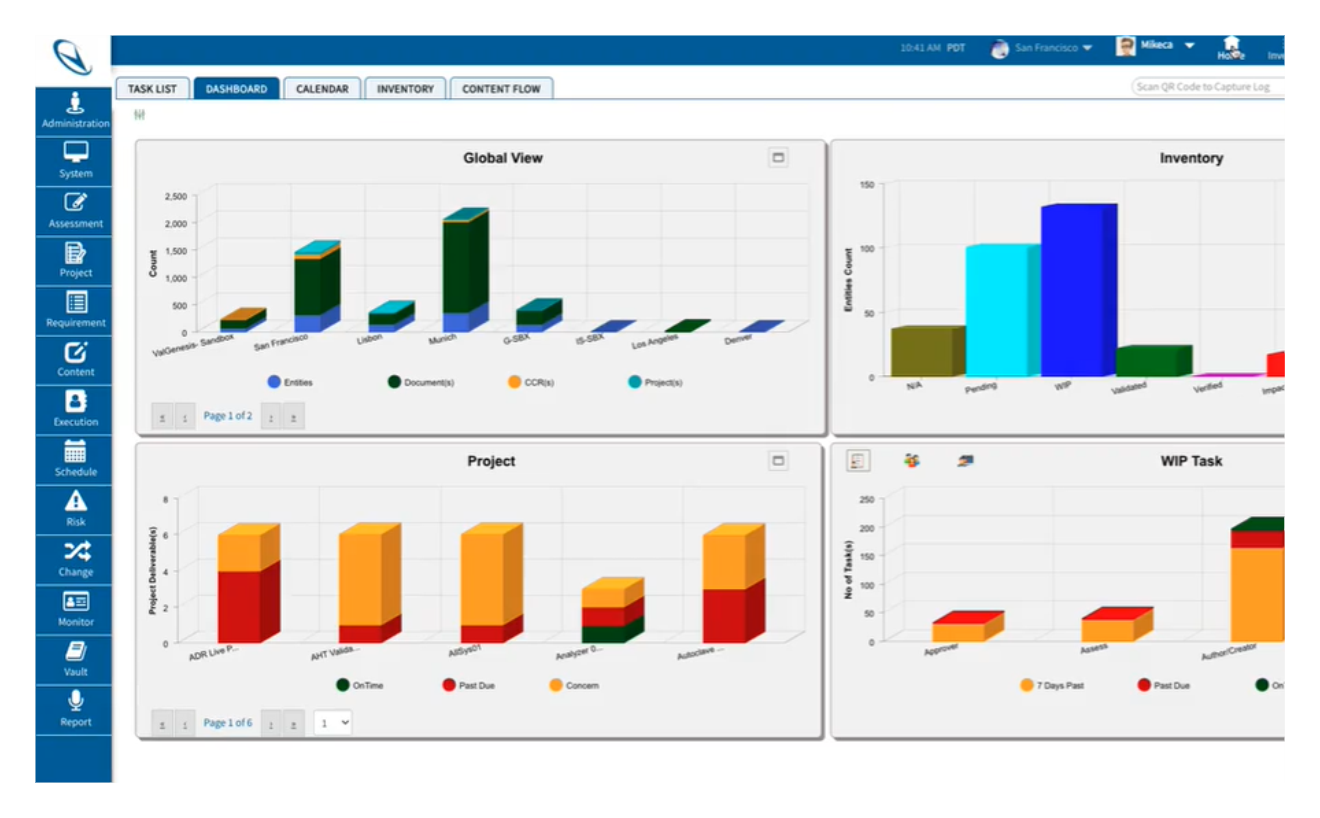Open dashboard filter settings icon below tabs

point(139,115)
